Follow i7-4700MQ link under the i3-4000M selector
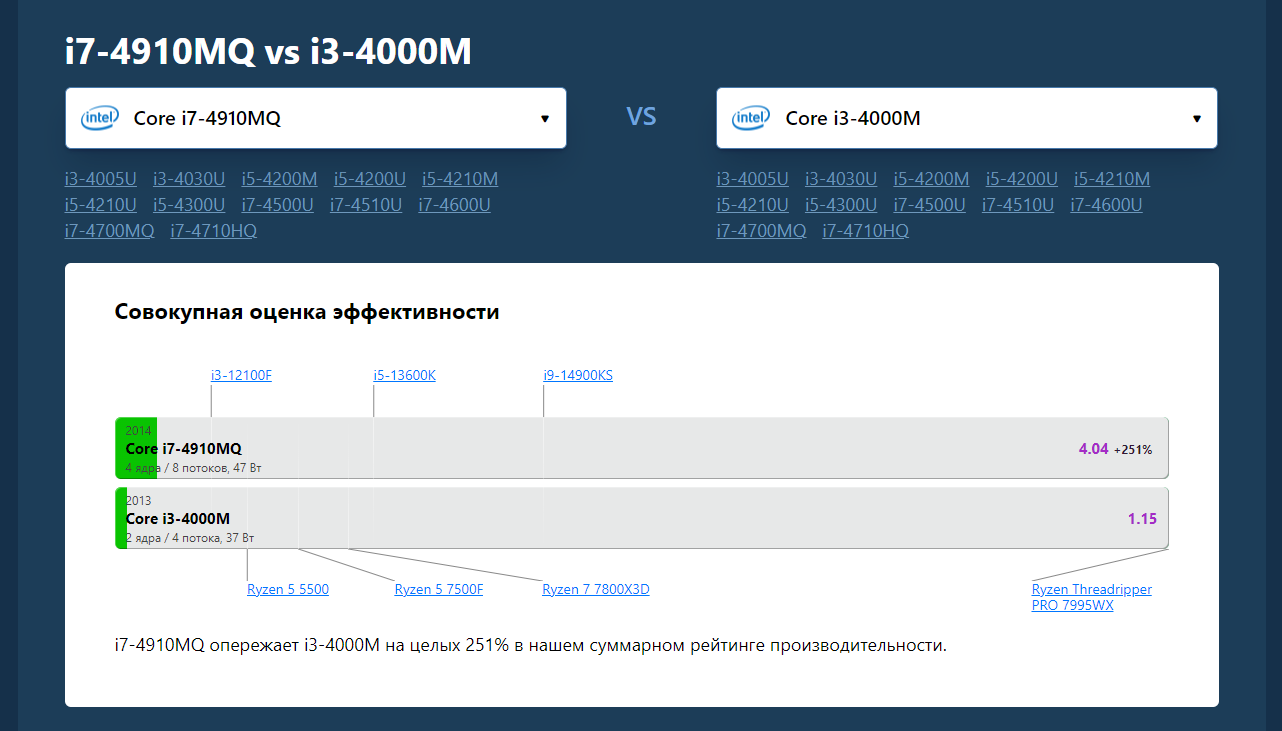The height and width of the screenshot is (731, 1282). pos(762,231)
